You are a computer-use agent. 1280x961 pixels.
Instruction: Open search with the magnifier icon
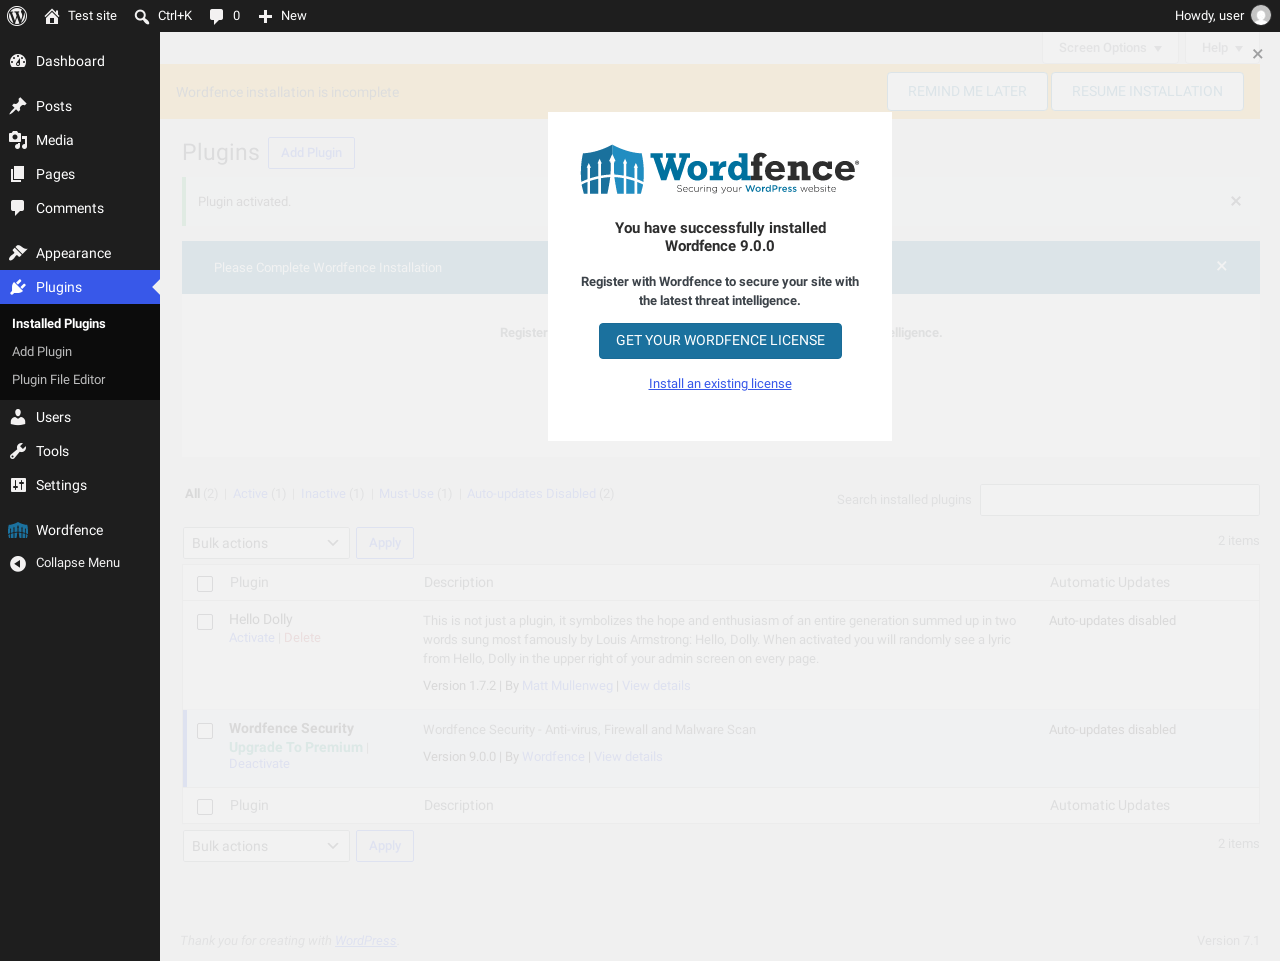point(142,16)
